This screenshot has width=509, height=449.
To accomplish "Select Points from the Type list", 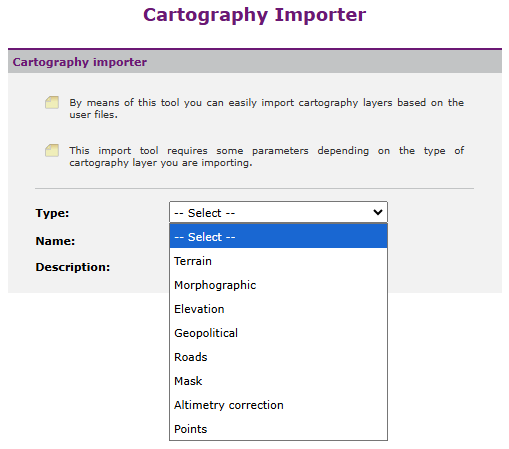I will pos(278,429).
